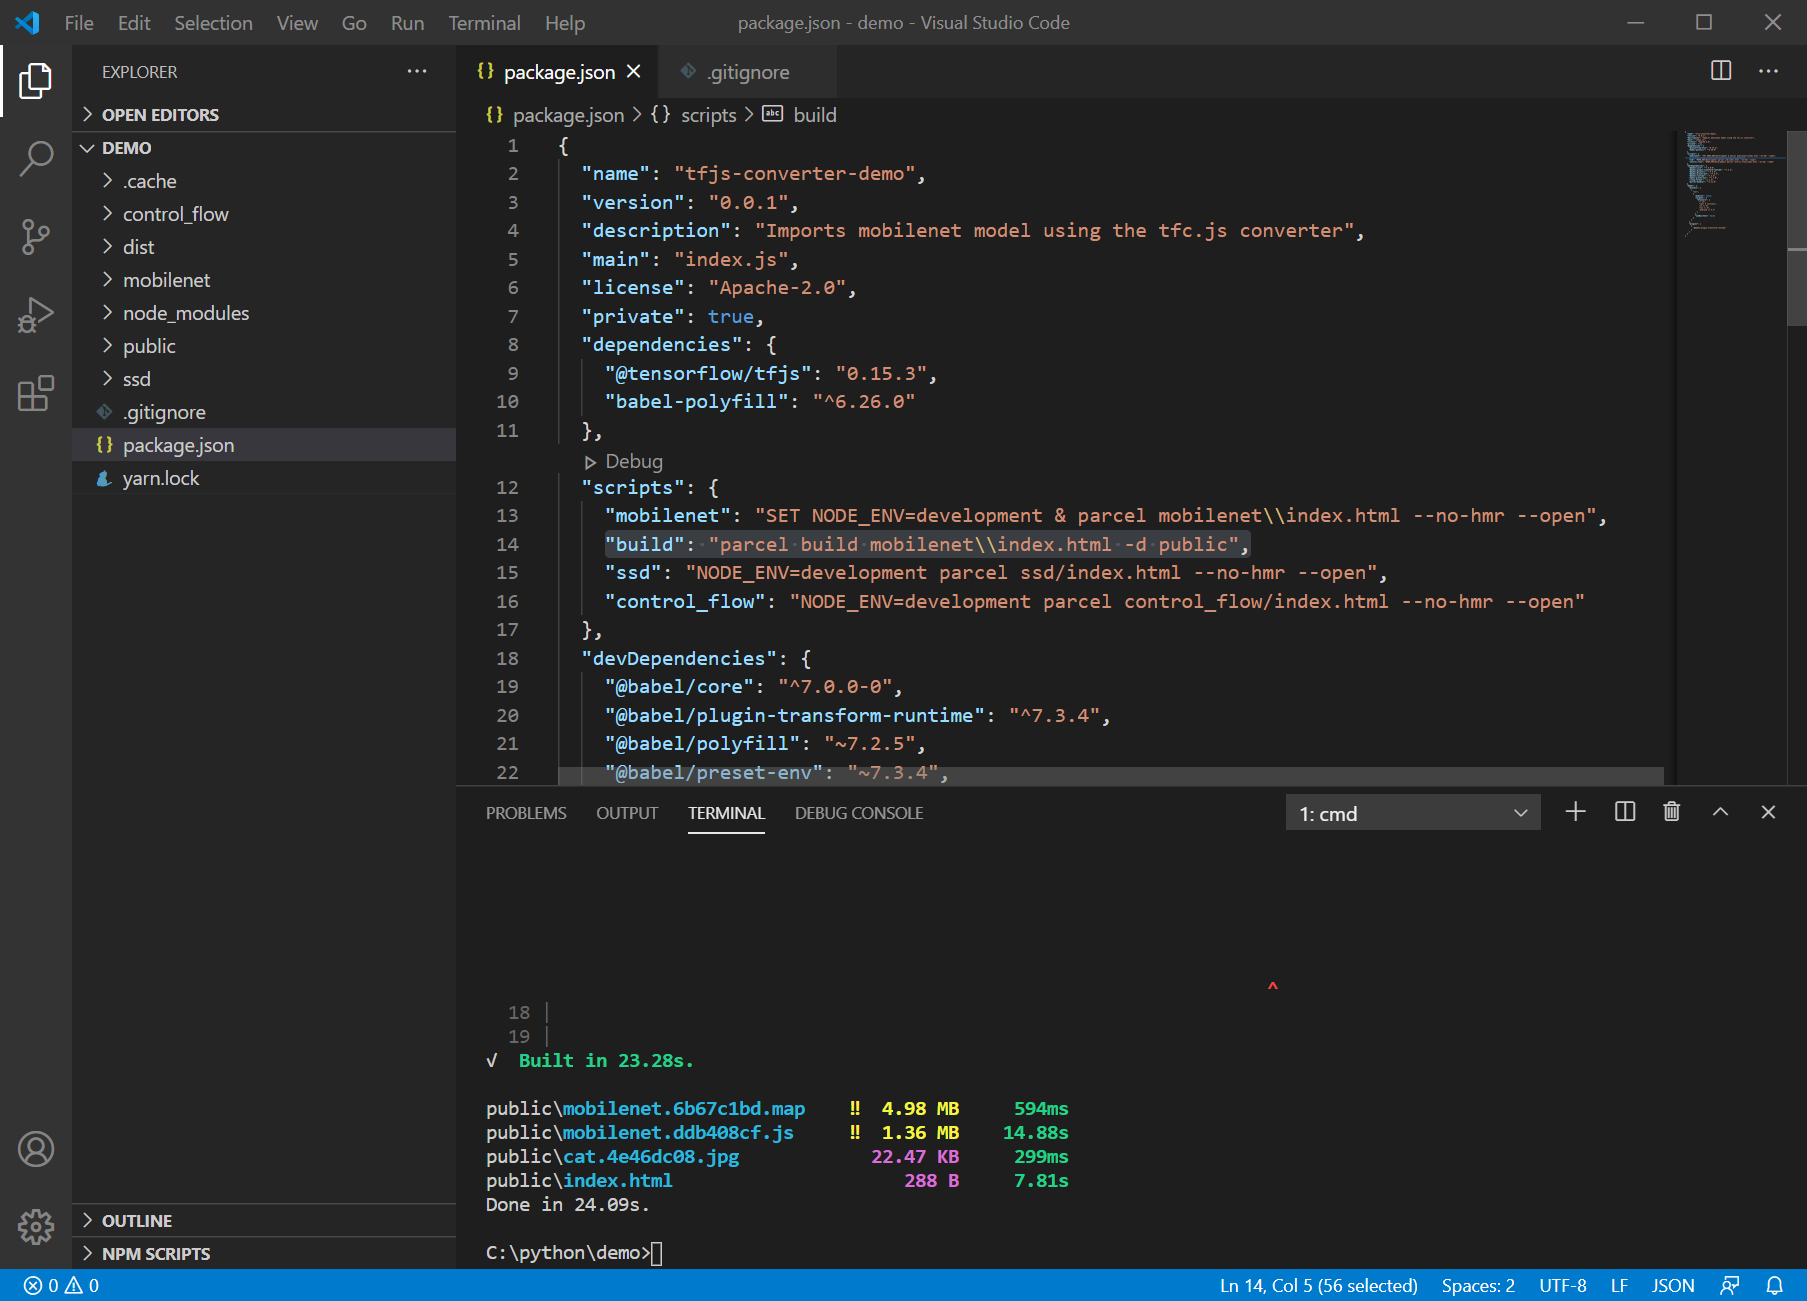The image size is (1807, 1301).
Task: Open the terminal selector dropdown 1: cmd
Action: (1413, 813)
